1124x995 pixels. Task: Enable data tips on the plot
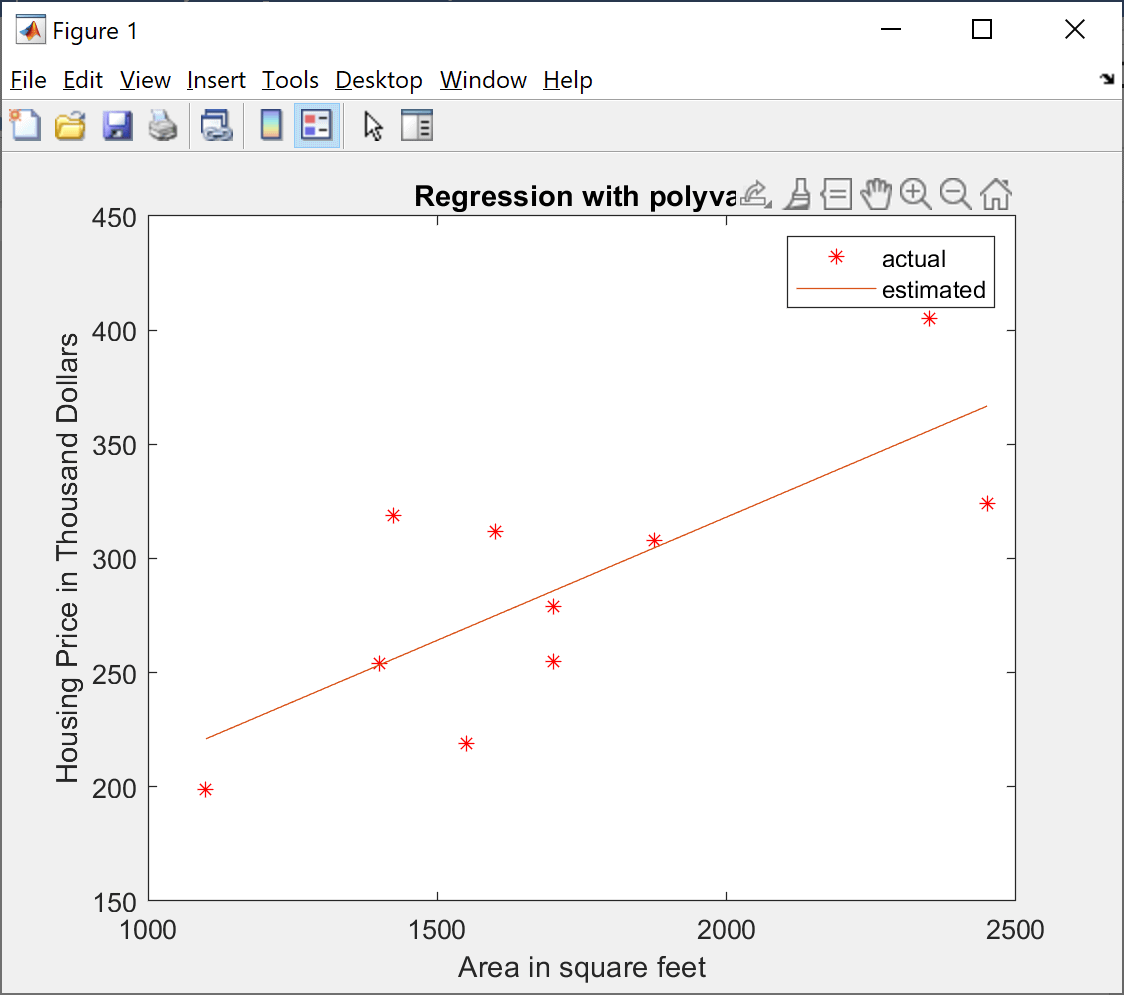pyautogui.click(x=836, y=193)
